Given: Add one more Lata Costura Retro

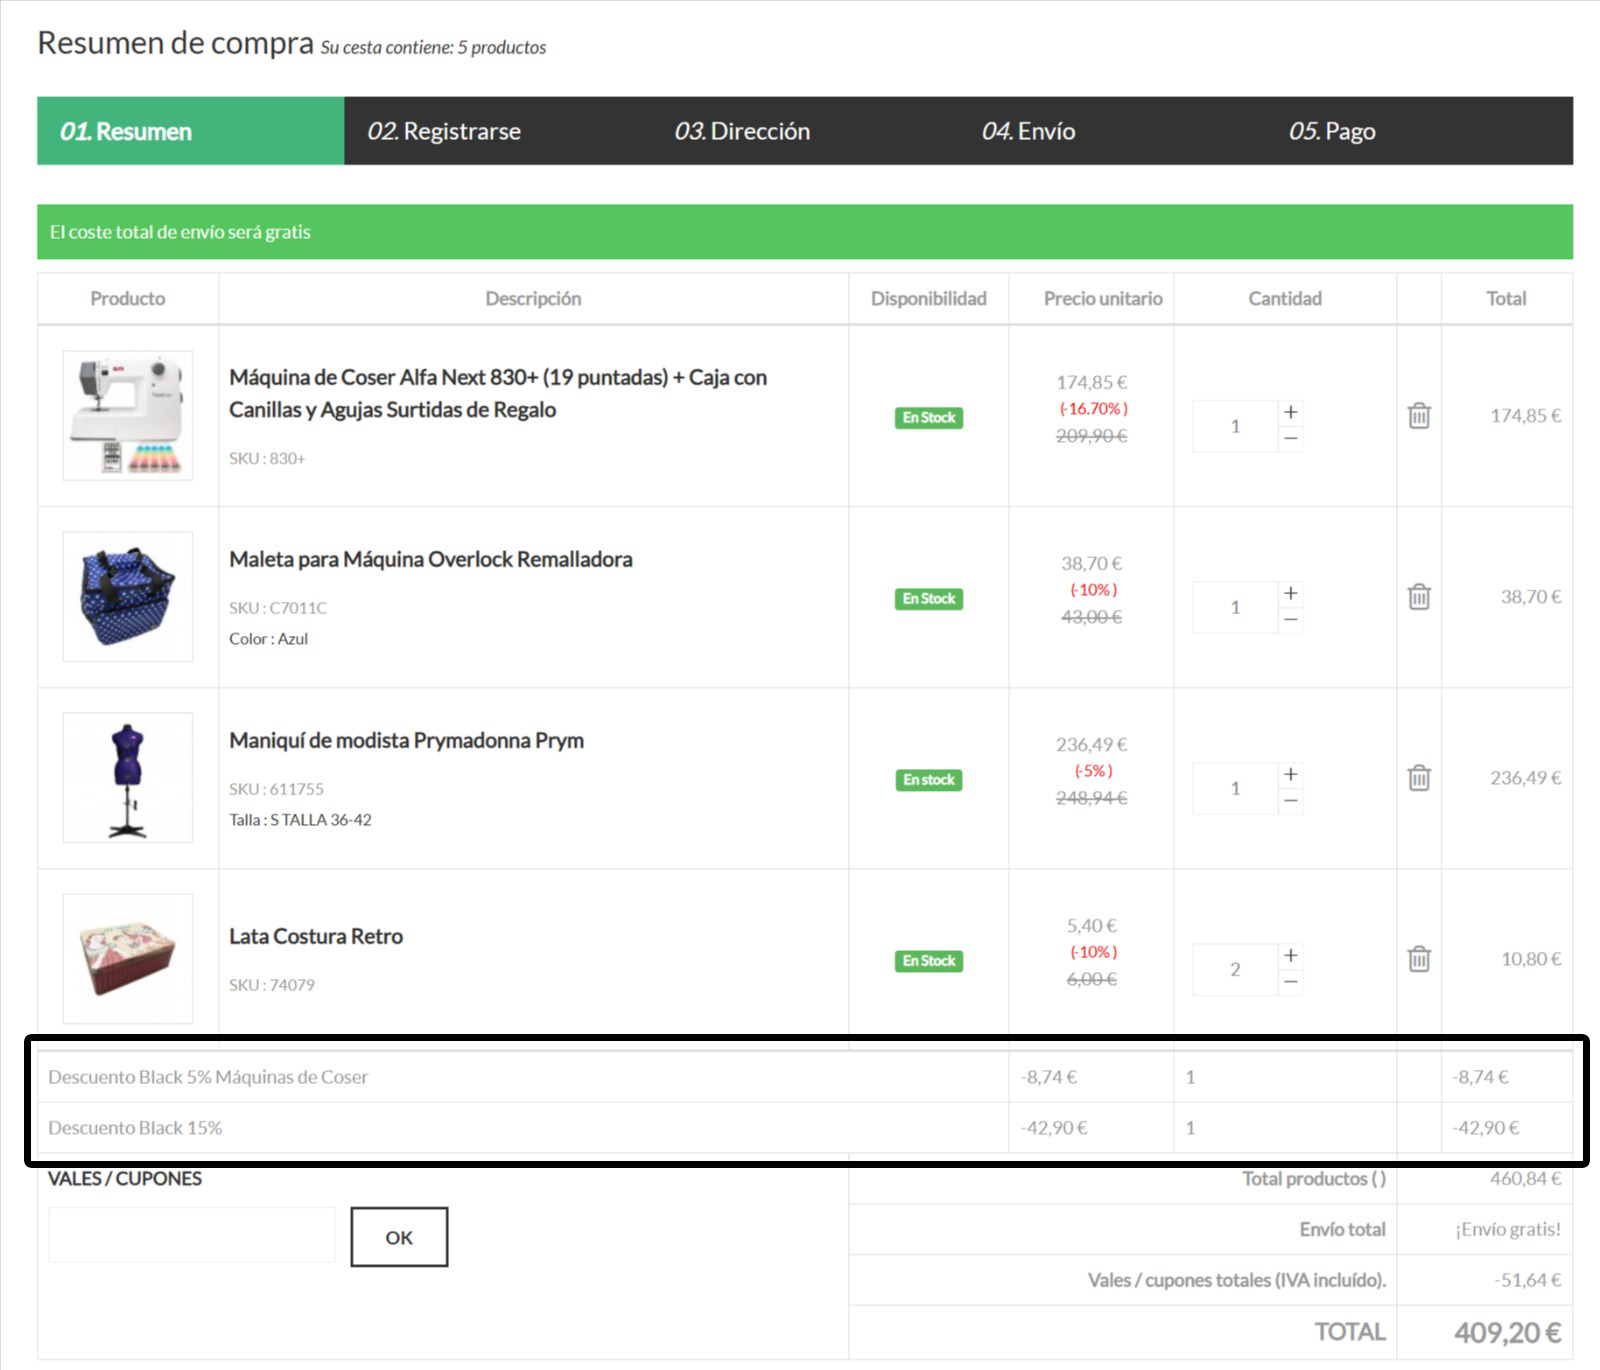Looking at the screenshot, I should click(x=1291, y=955).
